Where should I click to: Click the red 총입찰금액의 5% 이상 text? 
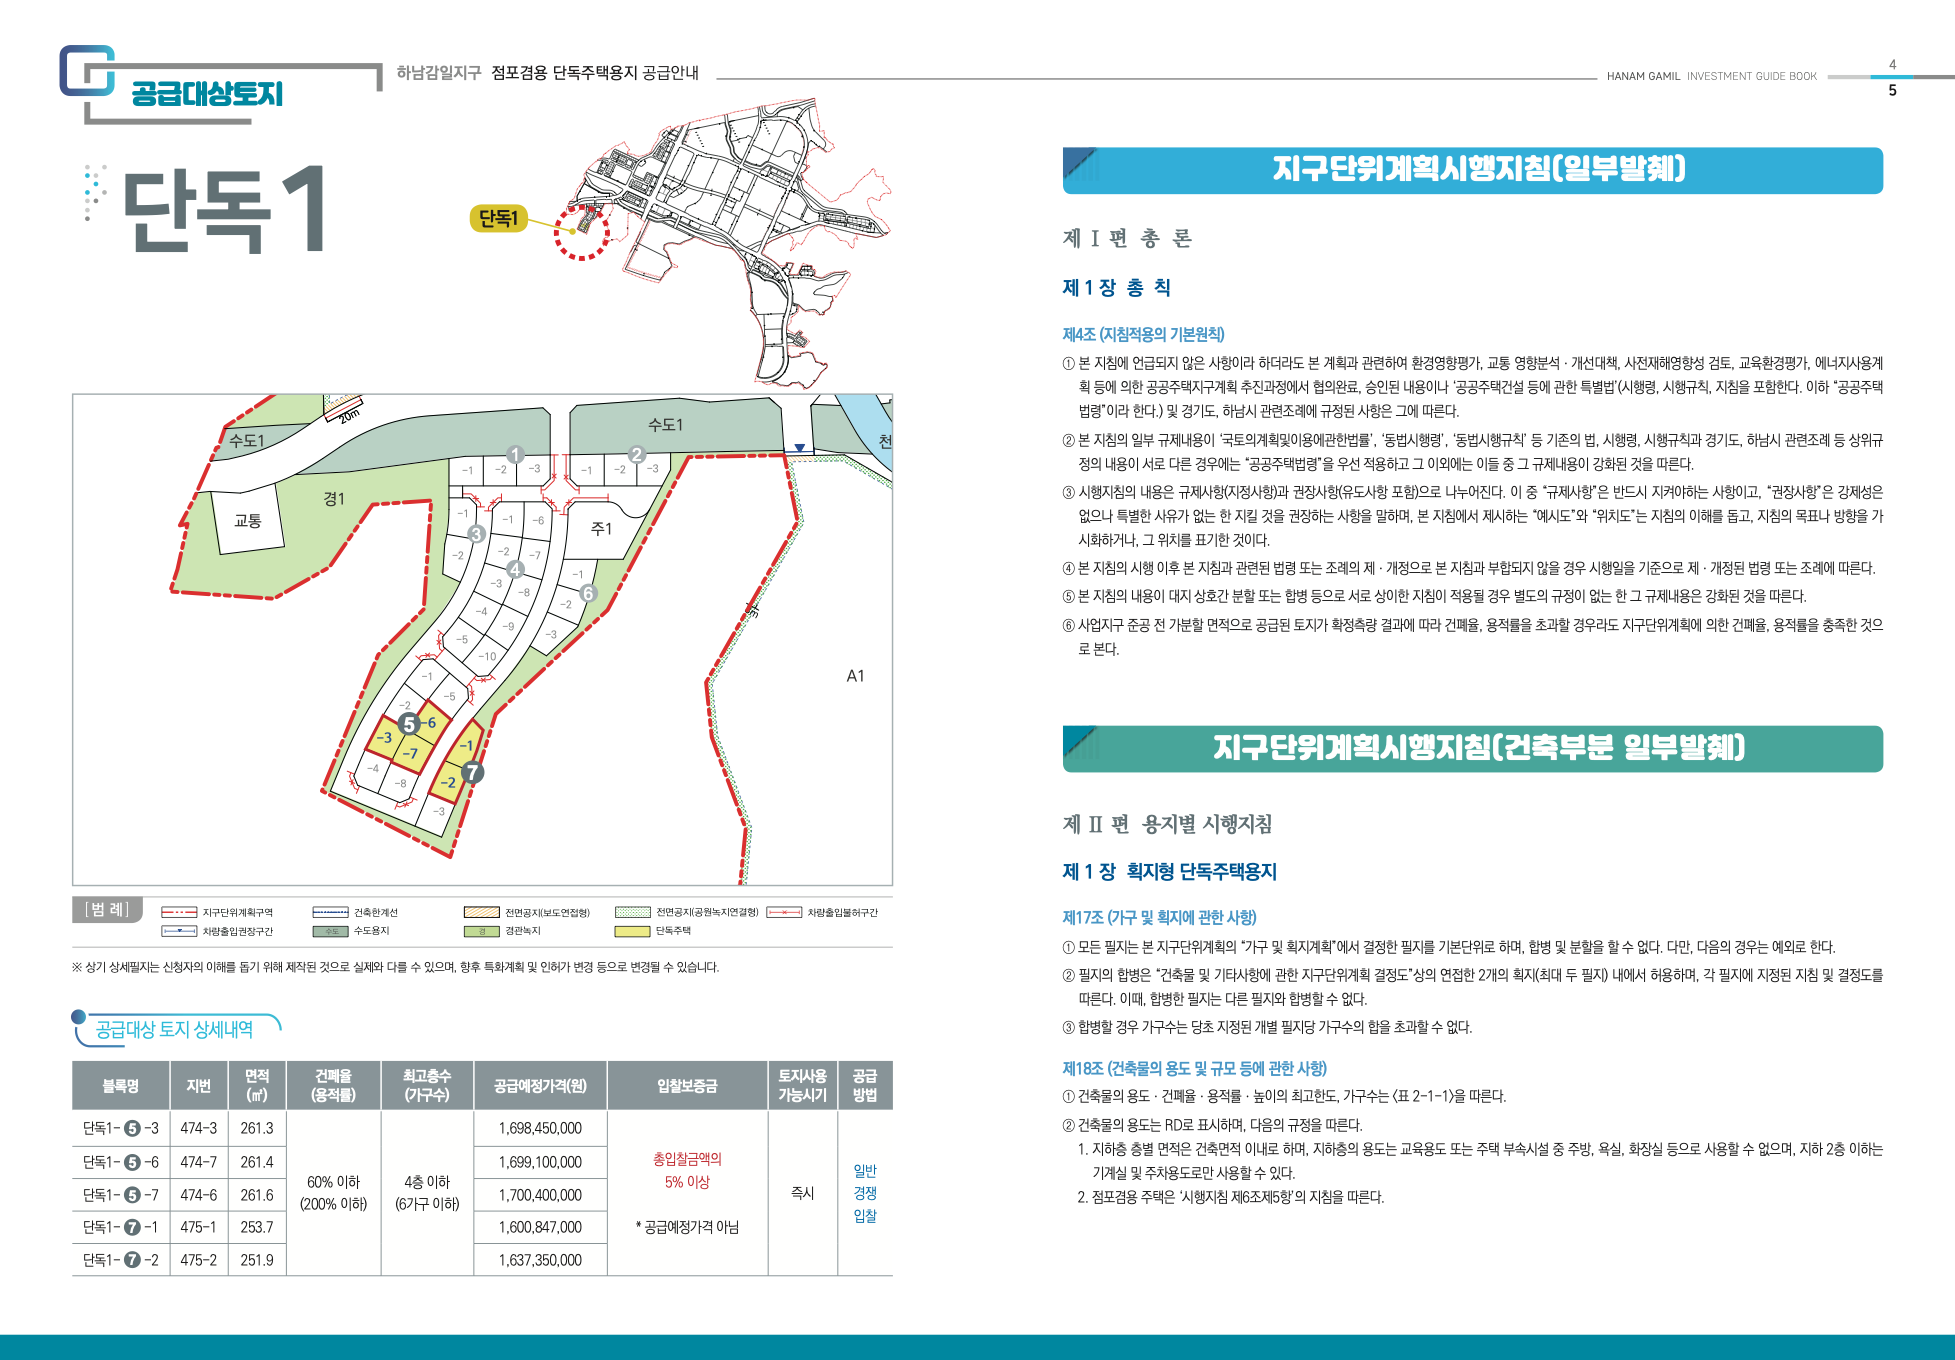pos(687,1170)
